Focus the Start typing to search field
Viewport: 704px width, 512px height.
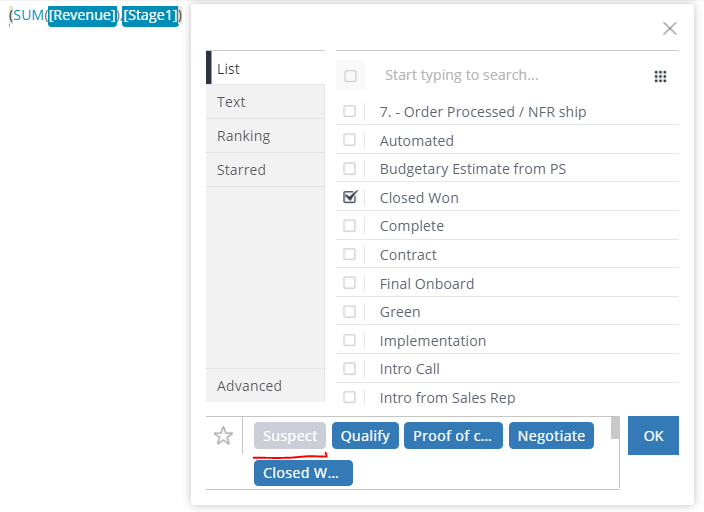click(512, 75)
